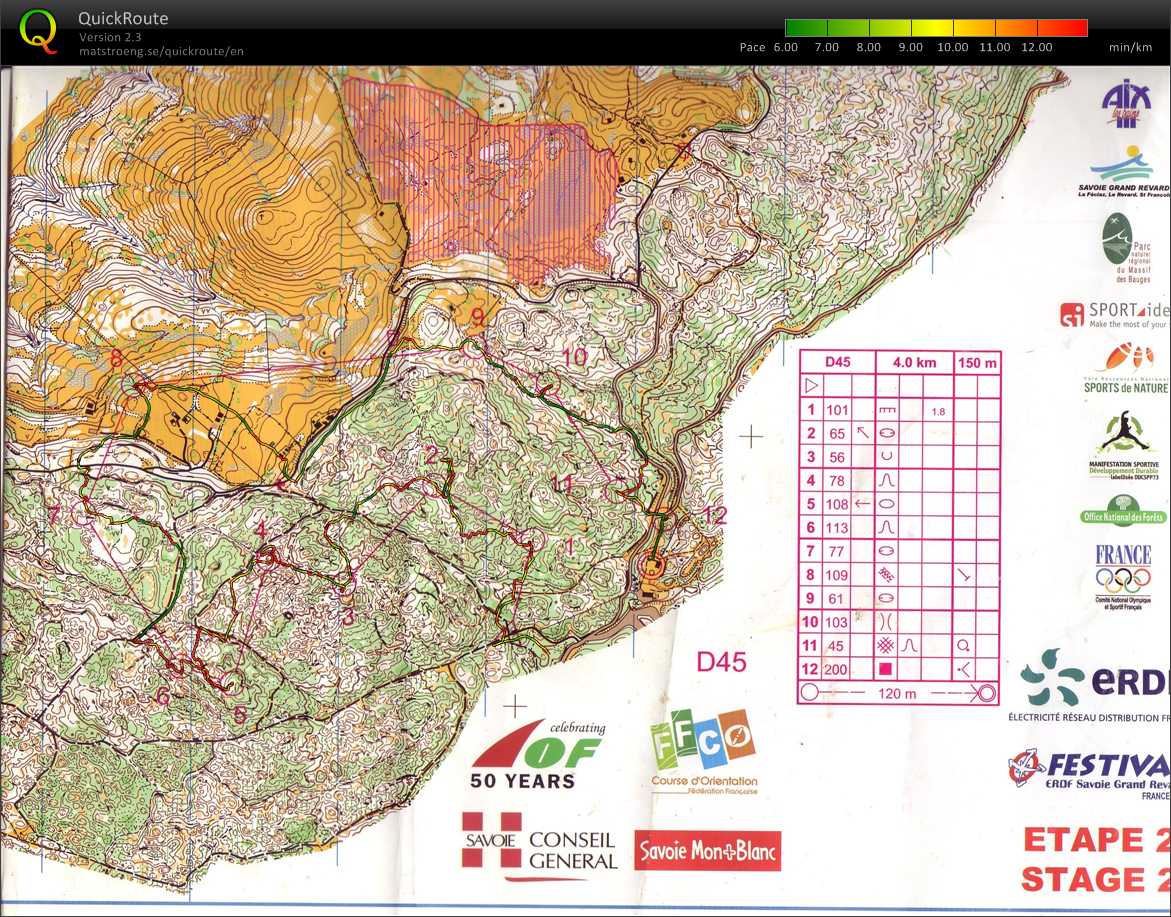Click the 12.00 pace legend value

pos(1037,47)
